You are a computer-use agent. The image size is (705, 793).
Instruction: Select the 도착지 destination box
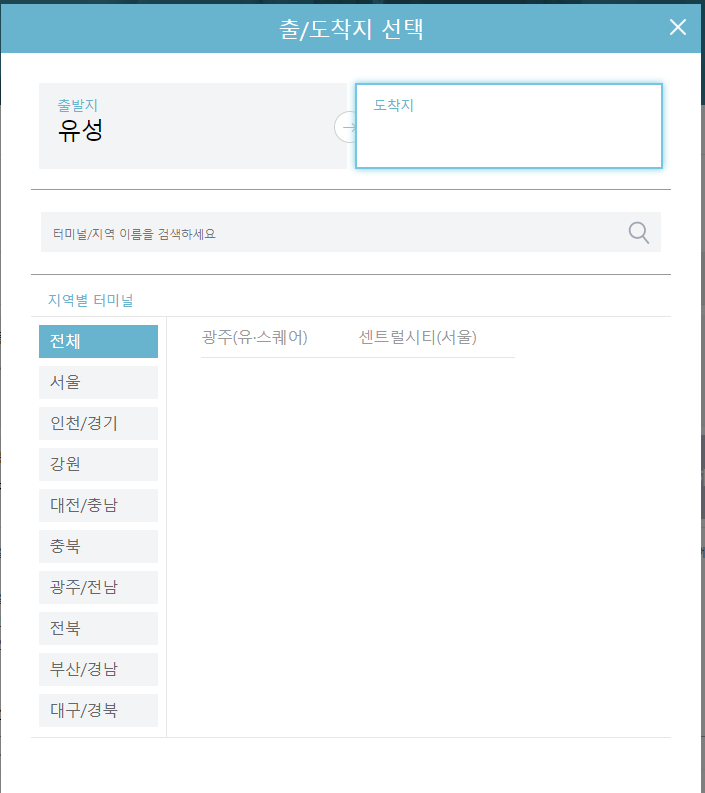(509, 126)
